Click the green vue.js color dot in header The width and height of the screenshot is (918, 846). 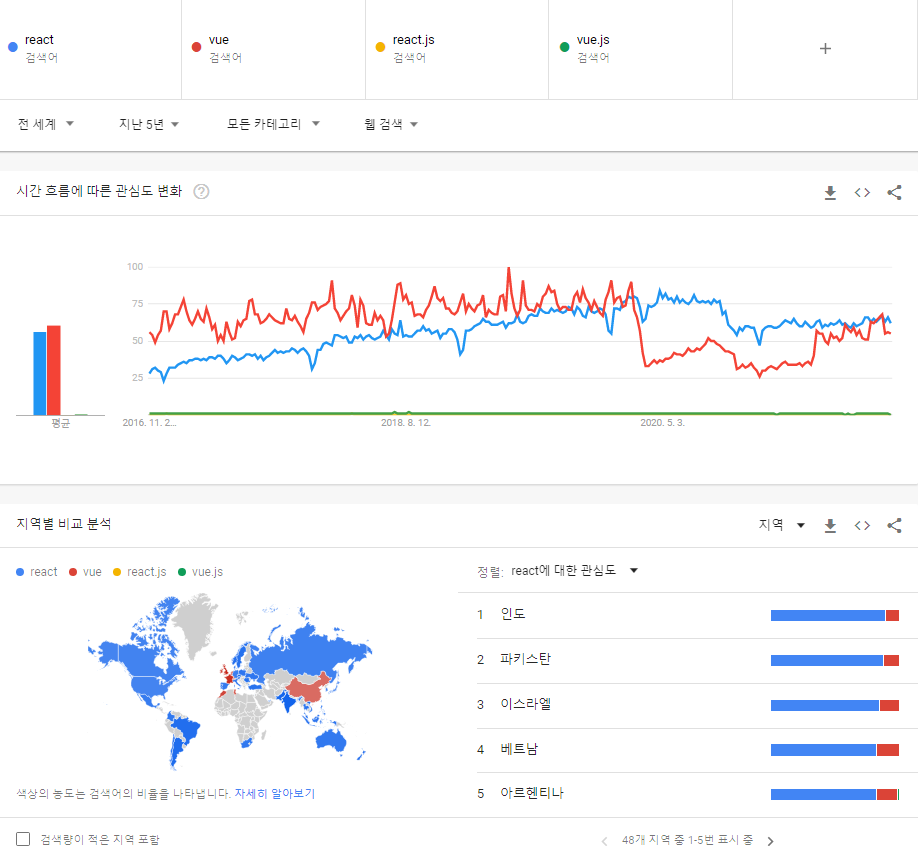pyautogui.click(x=564, y=47)
